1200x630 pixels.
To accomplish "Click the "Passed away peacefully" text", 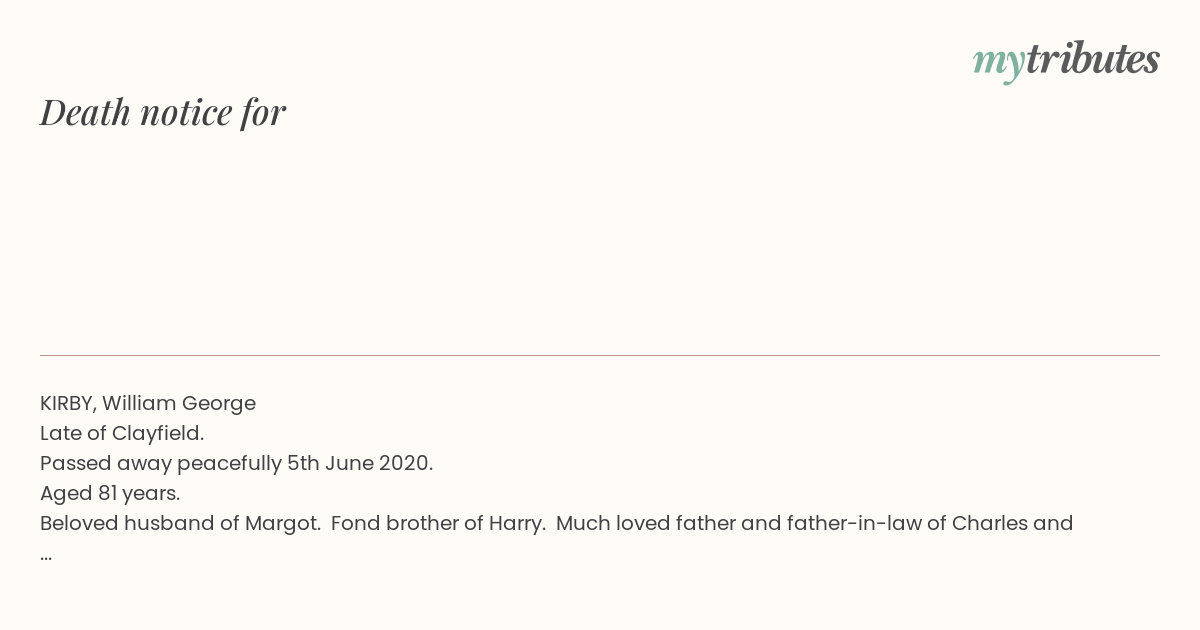I will [160, 463].
